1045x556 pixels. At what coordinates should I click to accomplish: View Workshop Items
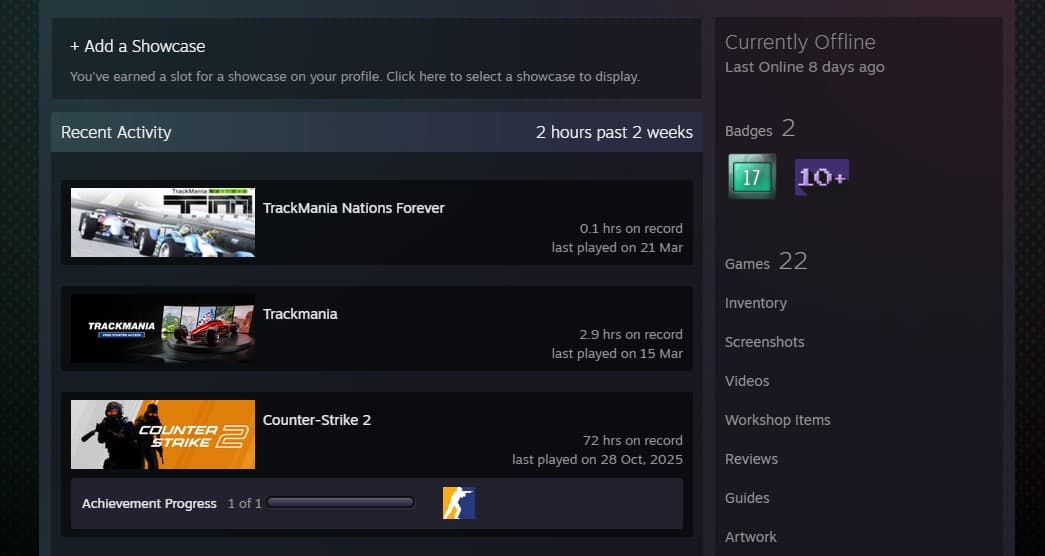point(777,420)
